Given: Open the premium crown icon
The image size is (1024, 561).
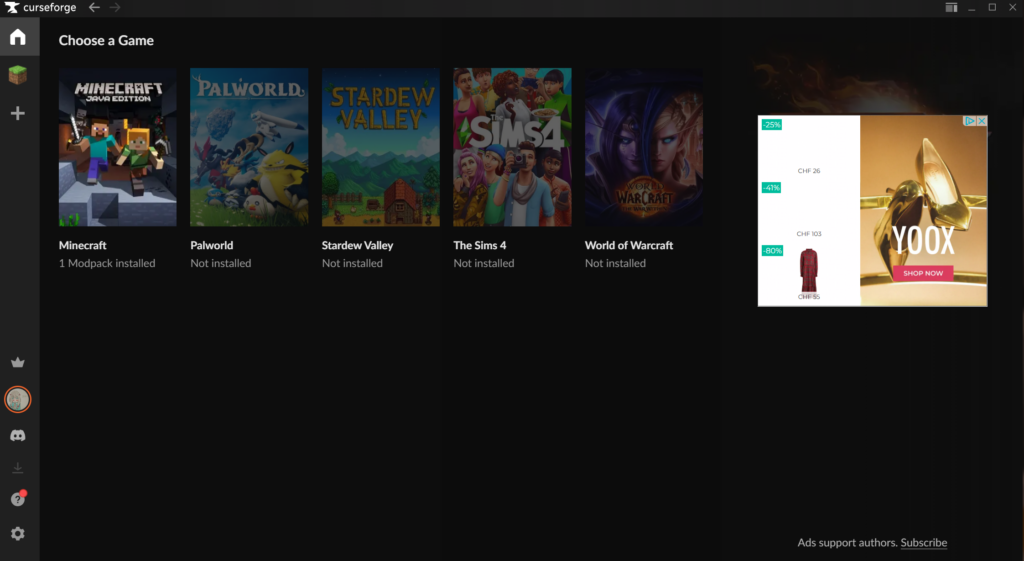Looking at the screenshot, I should (17, 362).
